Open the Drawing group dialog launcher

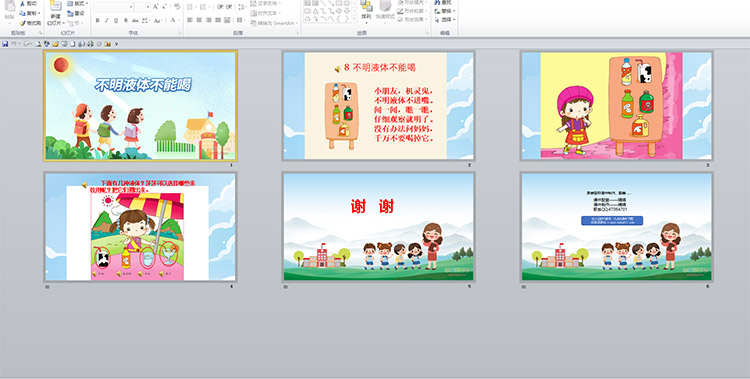pyautogui.click(x=428, y=33)
